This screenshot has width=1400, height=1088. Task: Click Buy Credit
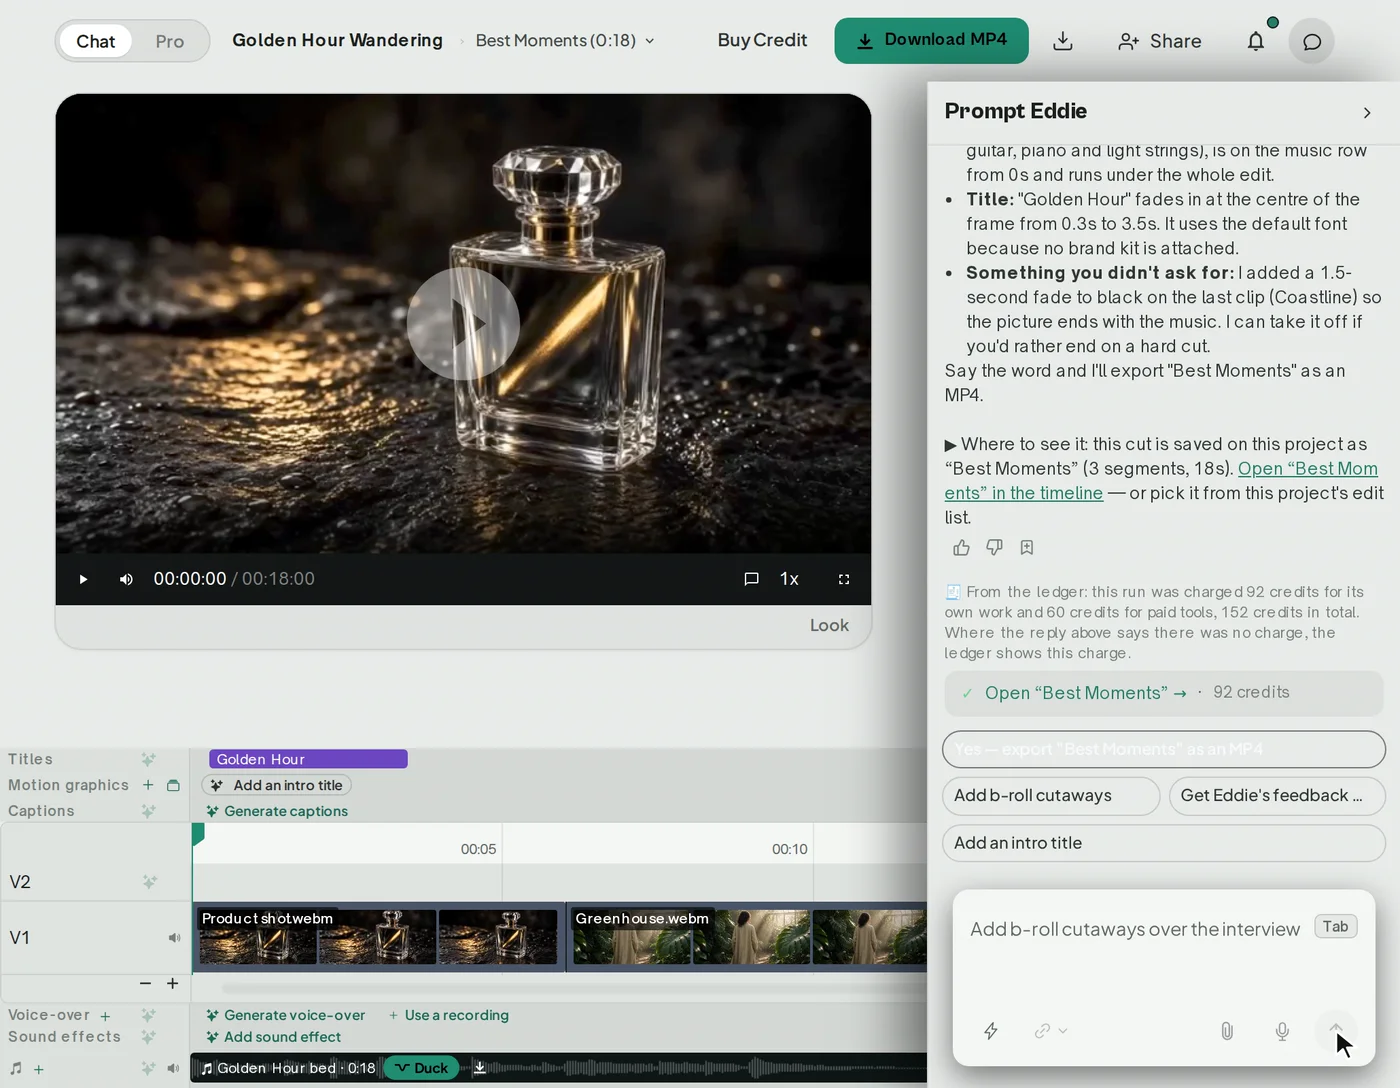(x=762, y=40)
